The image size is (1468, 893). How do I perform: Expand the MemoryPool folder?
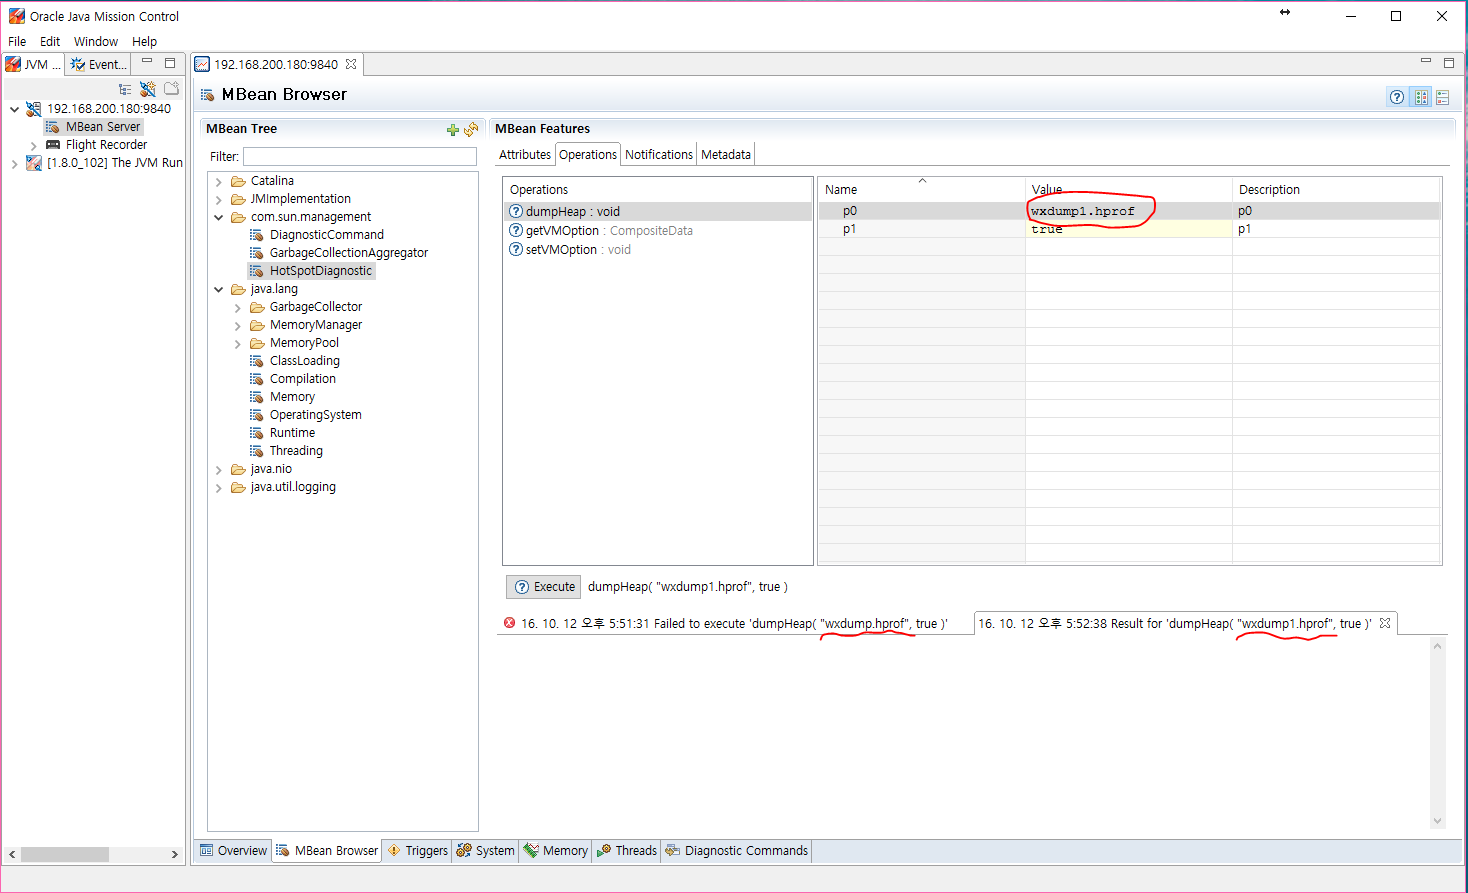[x=238, y=344]
